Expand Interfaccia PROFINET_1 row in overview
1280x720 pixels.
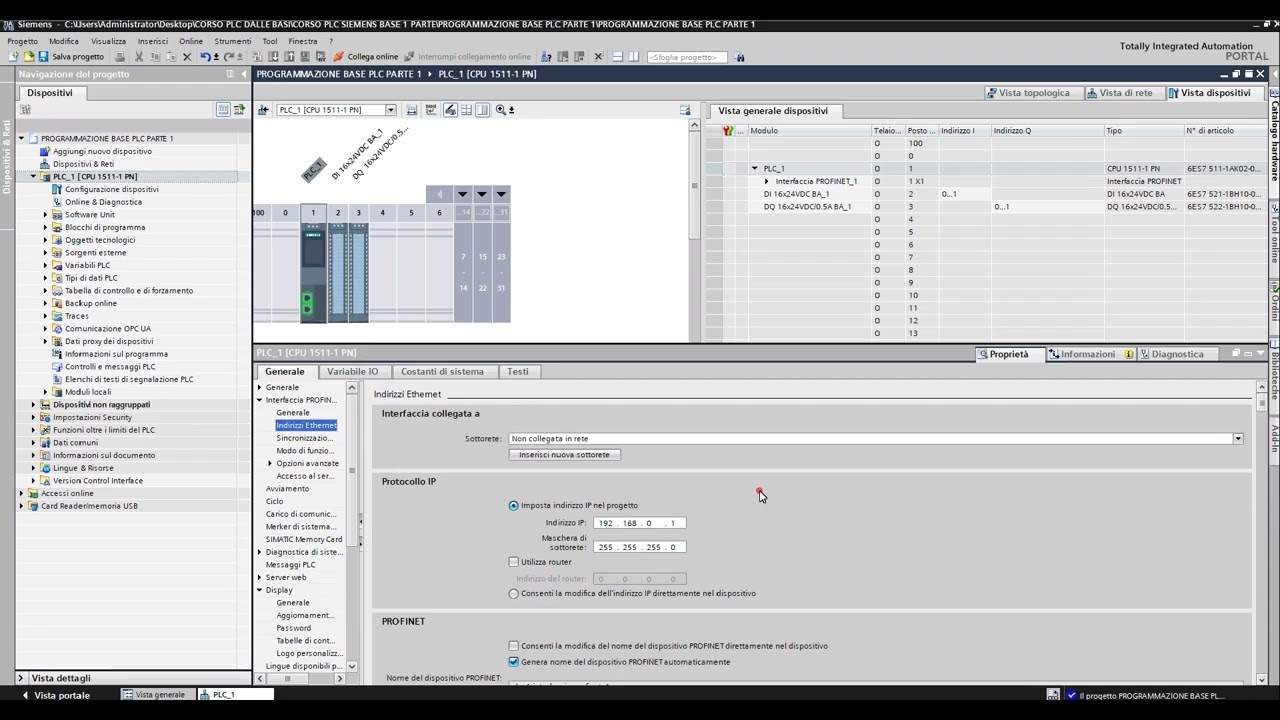tap(767, 182)
